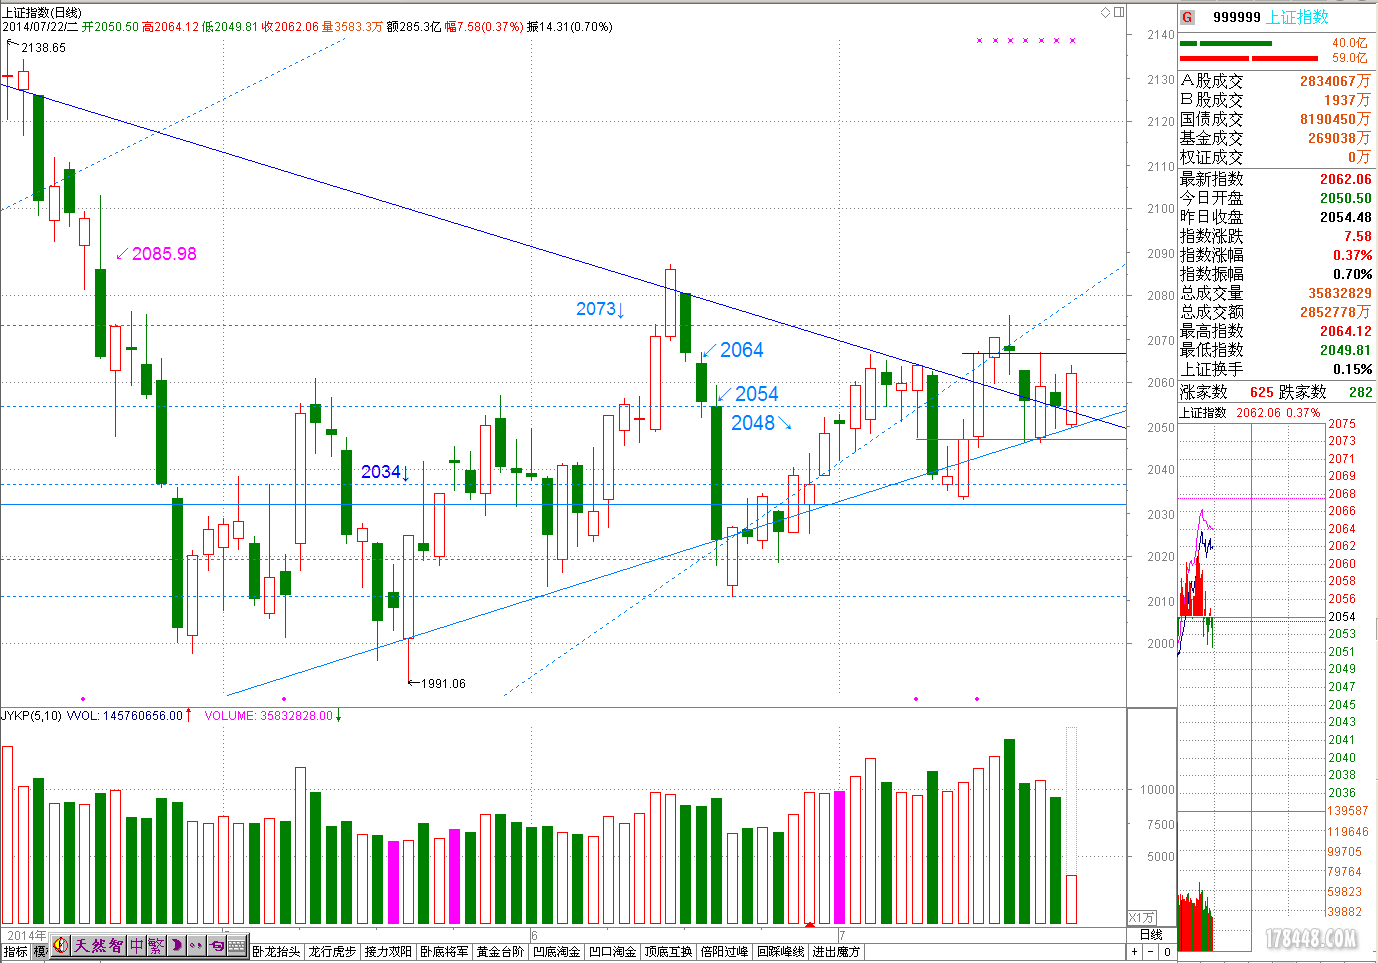
Task: Click the 2054 blue price annotation
Action: (x=756, y=394)
